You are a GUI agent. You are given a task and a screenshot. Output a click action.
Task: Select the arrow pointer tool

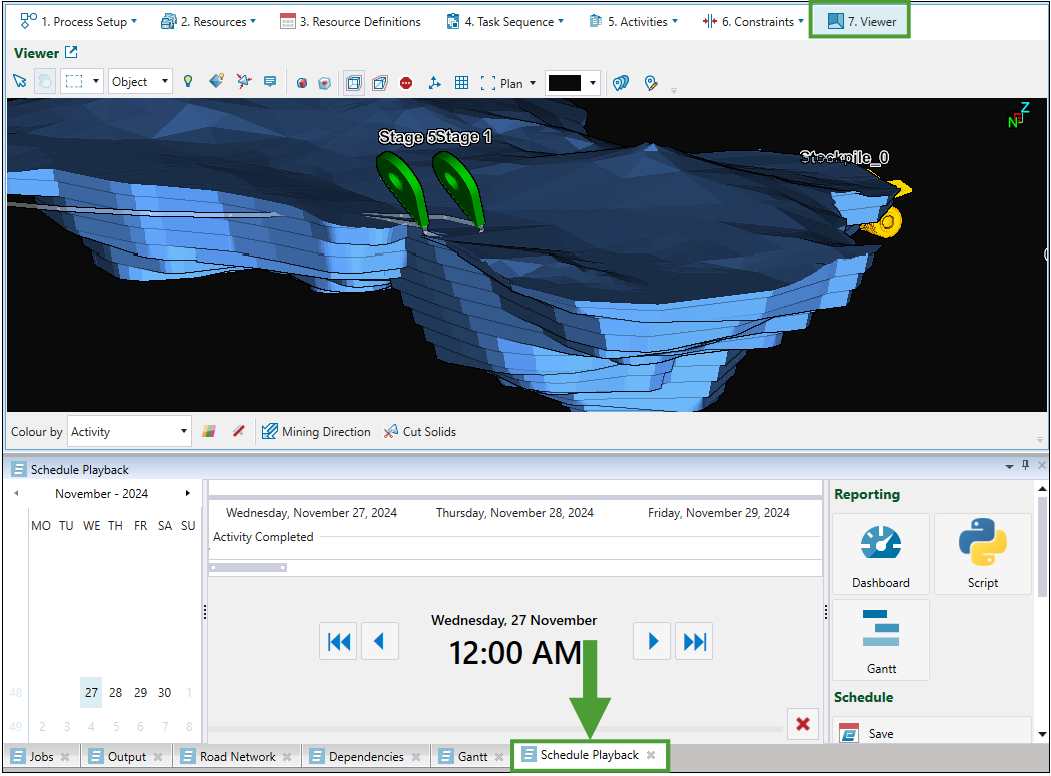click(19, 82)
